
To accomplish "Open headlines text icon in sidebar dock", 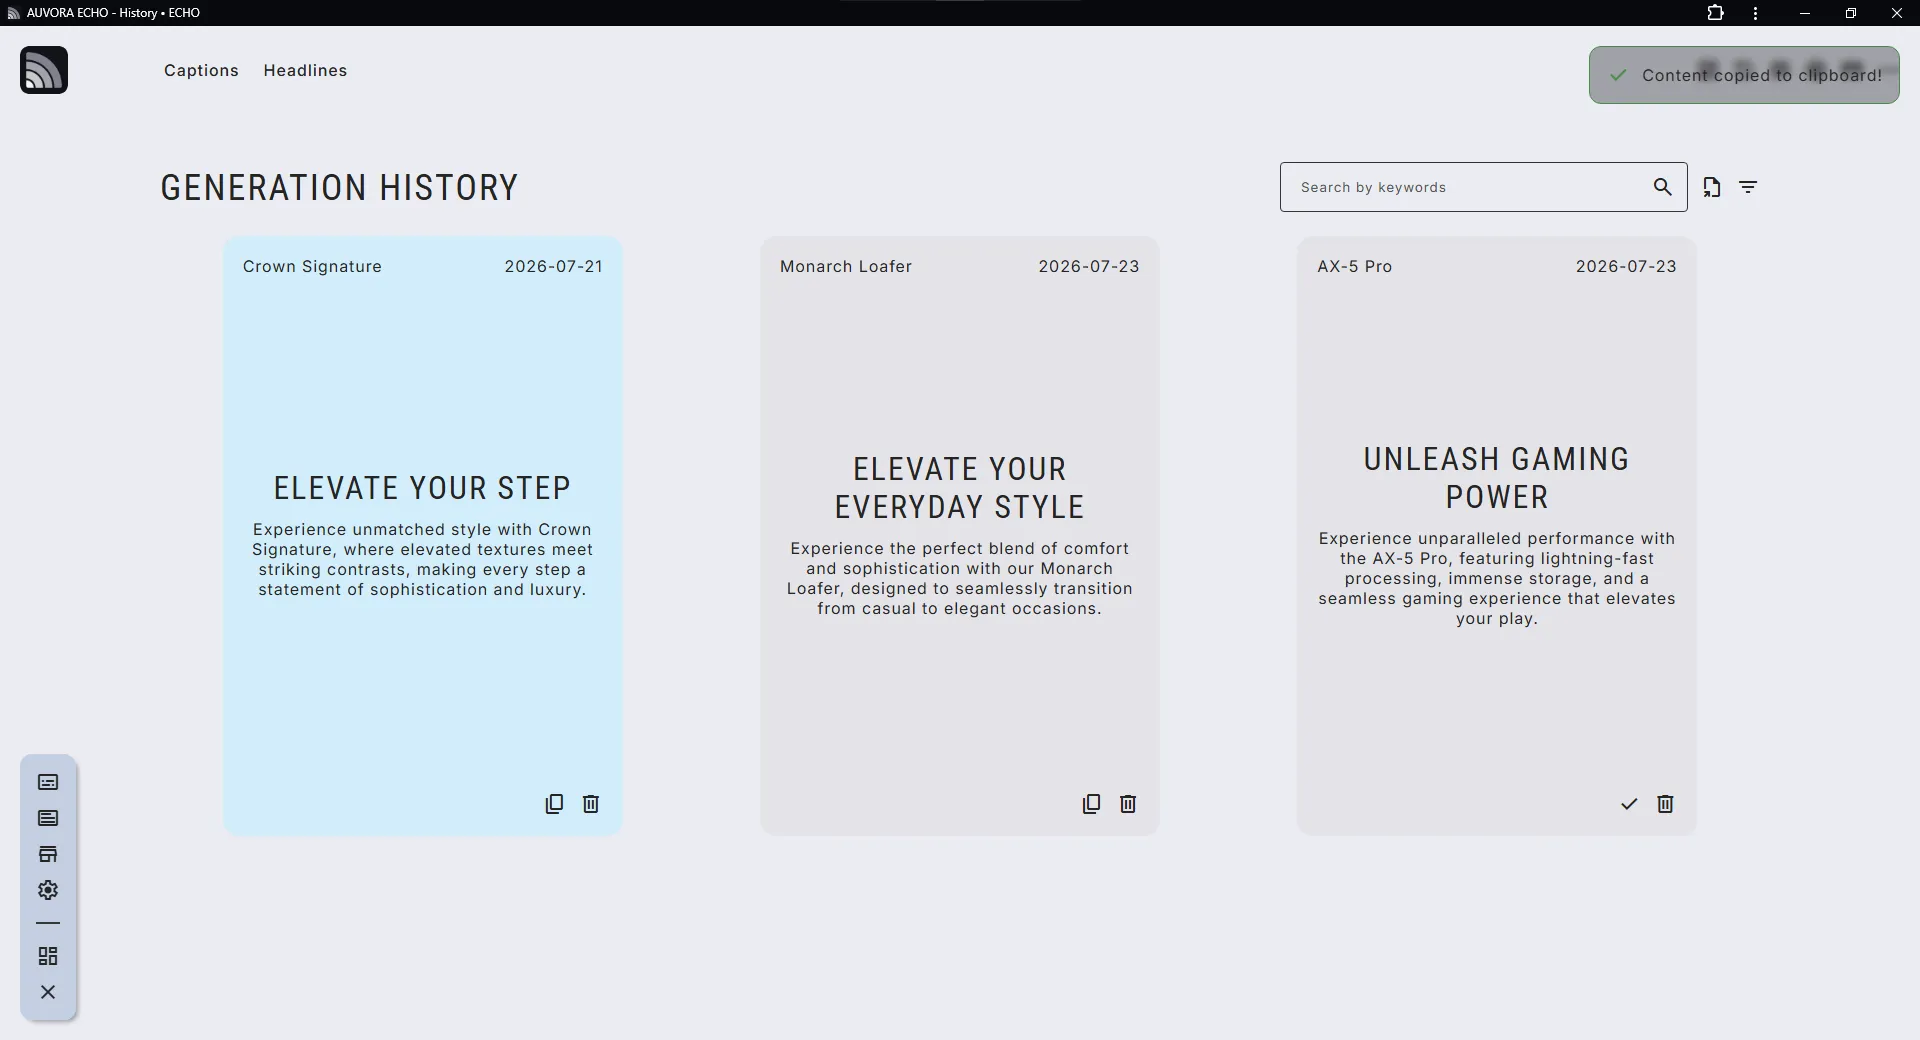I will click(x=48, y=818).
